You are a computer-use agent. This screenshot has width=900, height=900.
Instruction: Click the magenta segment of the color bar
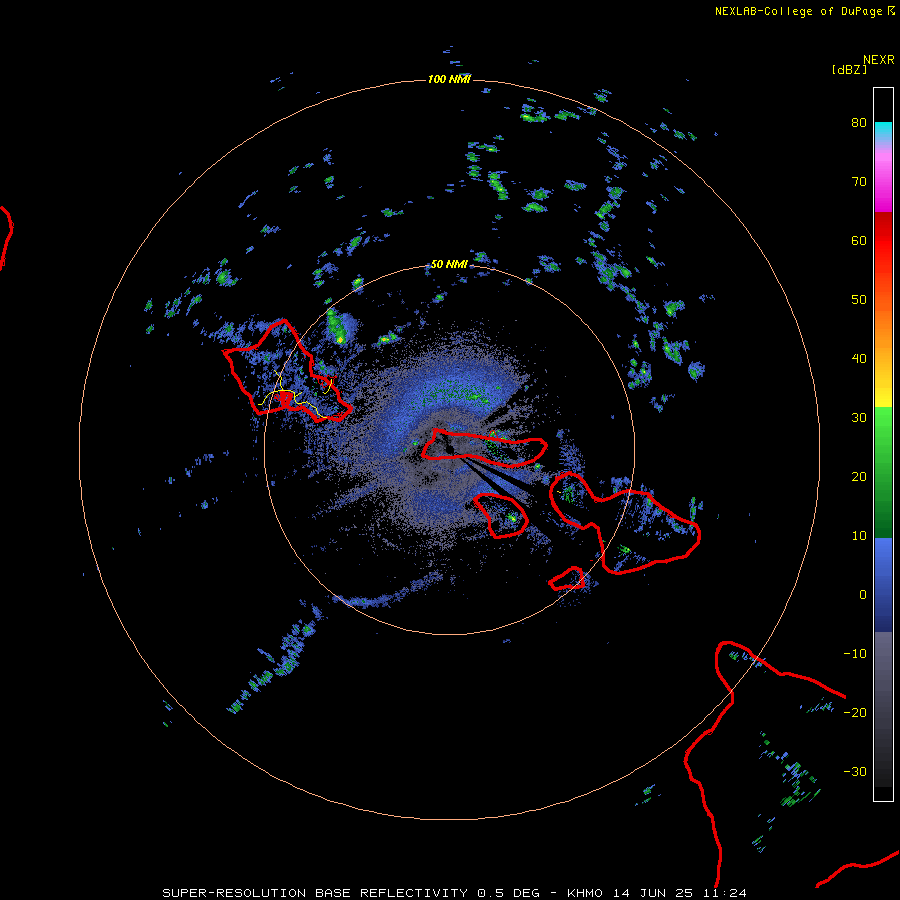tap(883, 198)
